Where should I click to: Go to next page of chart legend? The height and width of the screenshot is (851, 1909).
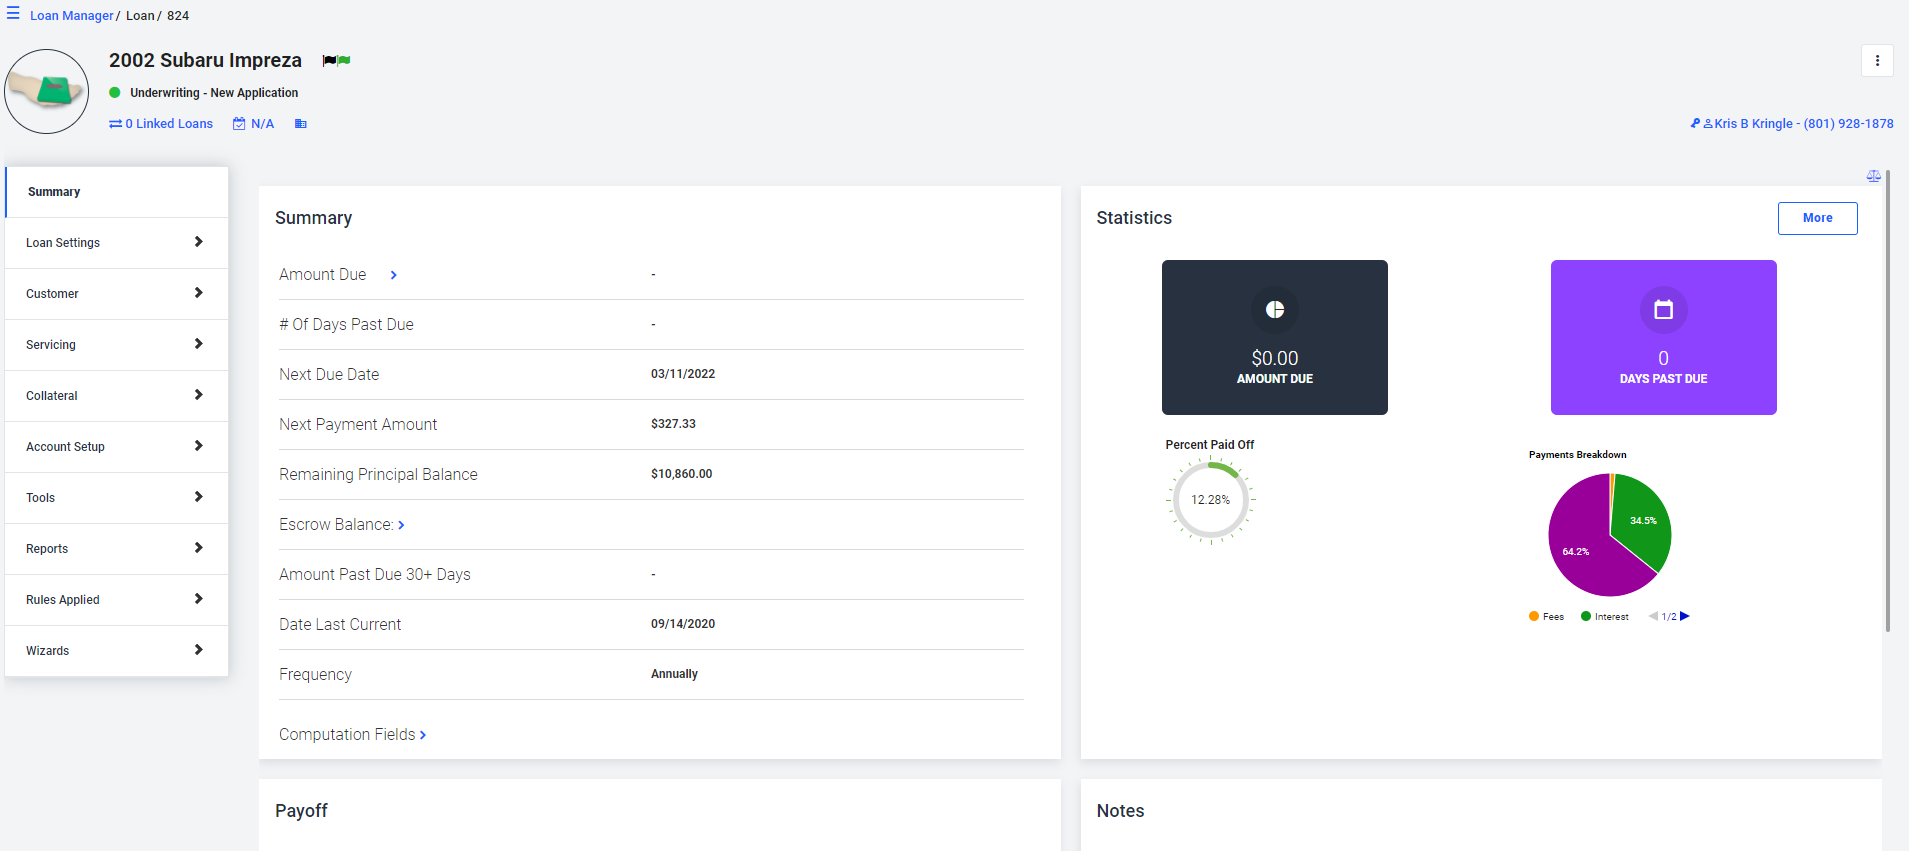point(1685,616)
